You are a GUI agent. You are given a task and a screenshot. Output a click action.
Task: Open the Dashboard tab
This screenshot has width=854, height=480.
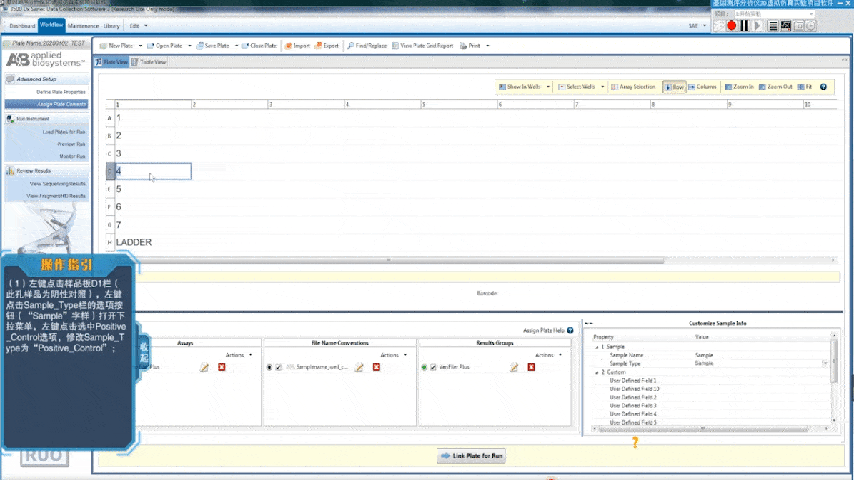(22, 26)
